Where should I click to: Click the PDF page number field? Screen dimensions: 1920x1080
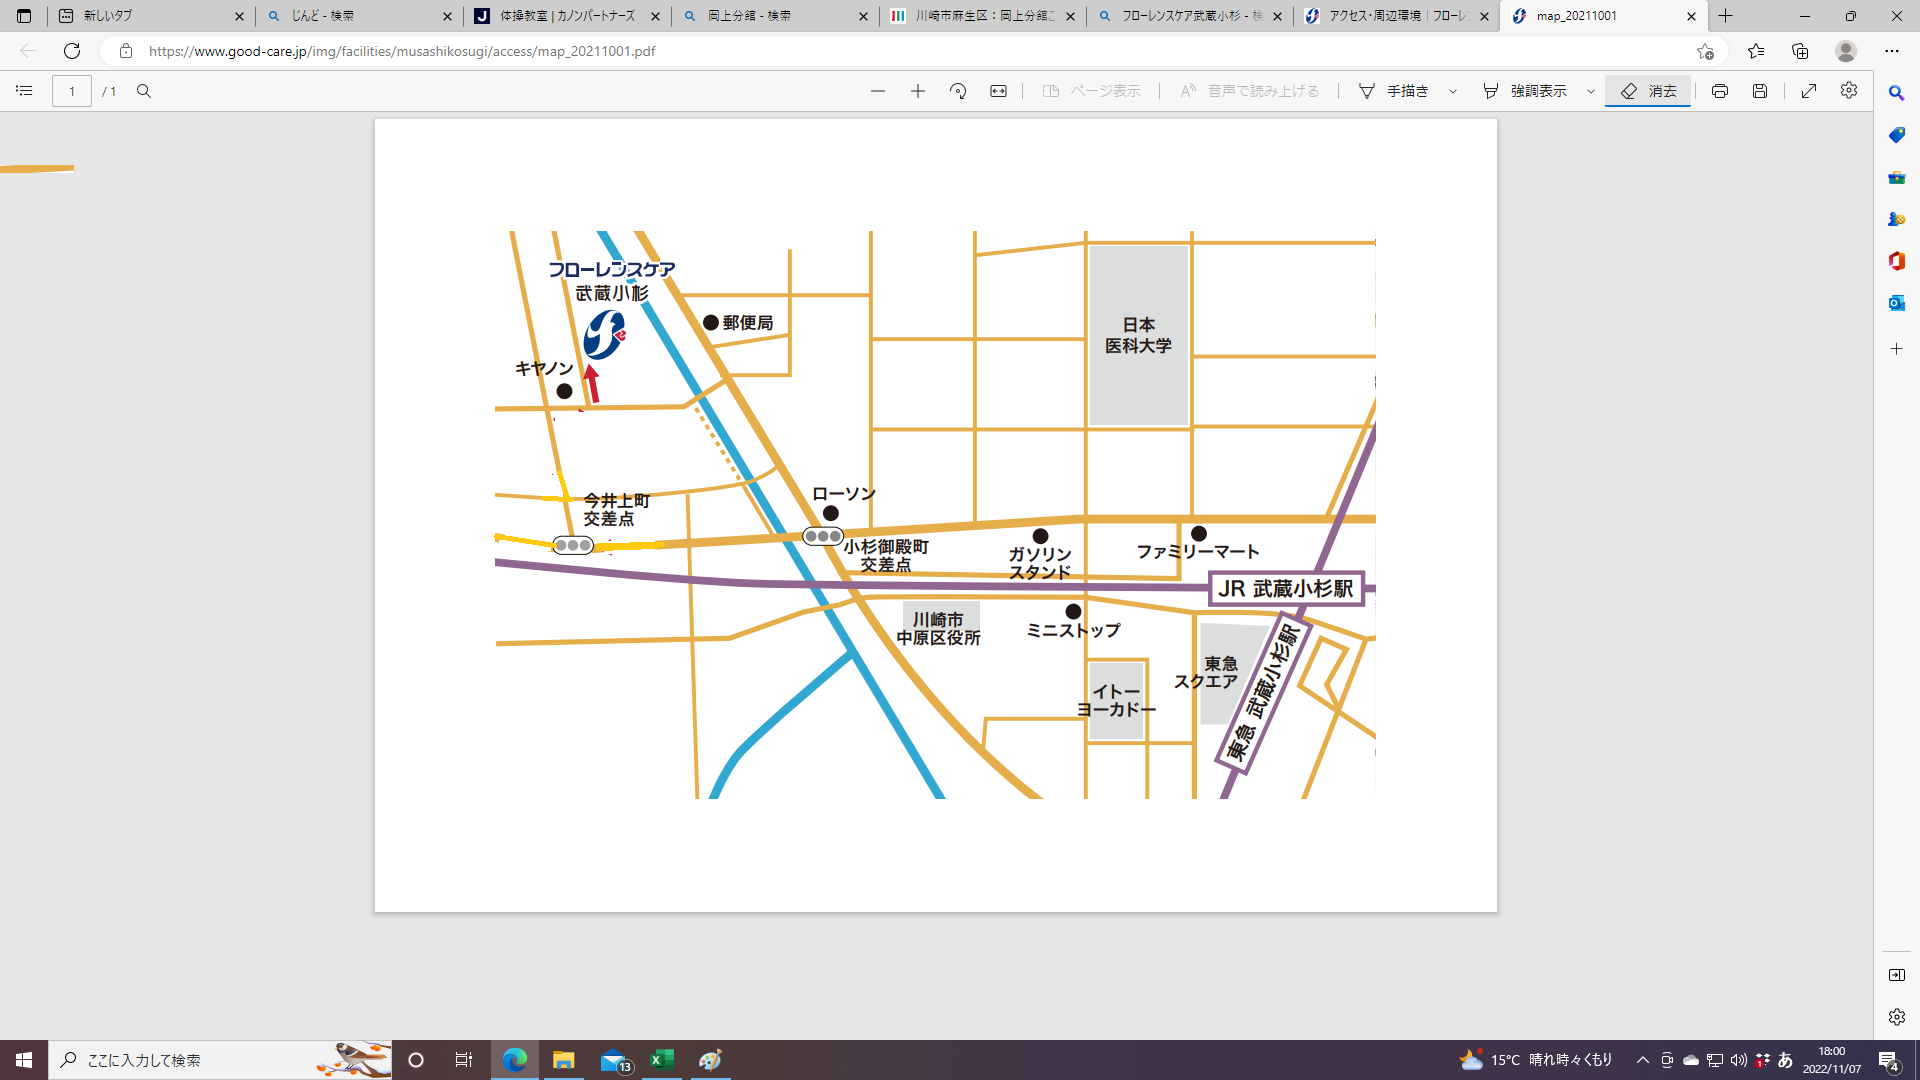[72, 91]
